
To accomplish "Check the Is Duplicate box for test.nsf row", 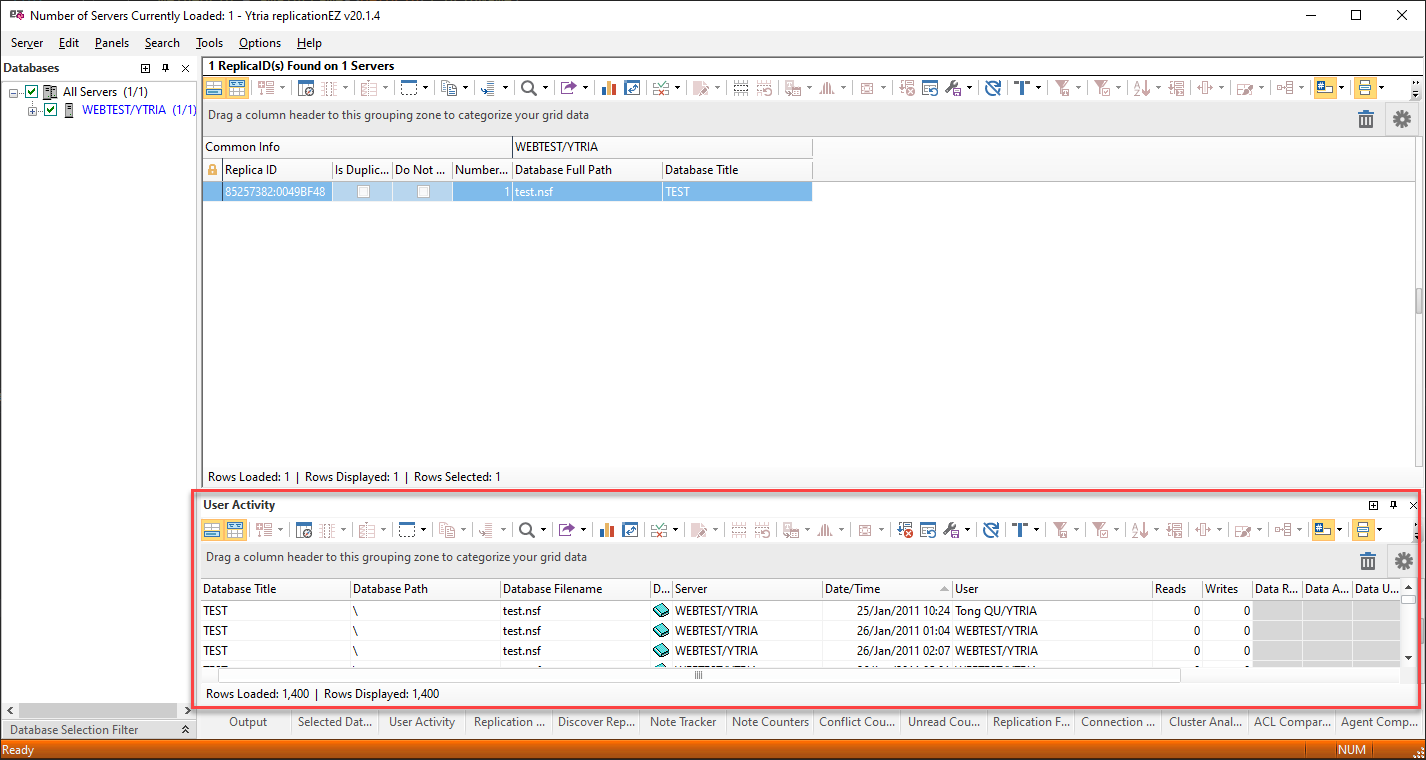I will click(363, 192).
